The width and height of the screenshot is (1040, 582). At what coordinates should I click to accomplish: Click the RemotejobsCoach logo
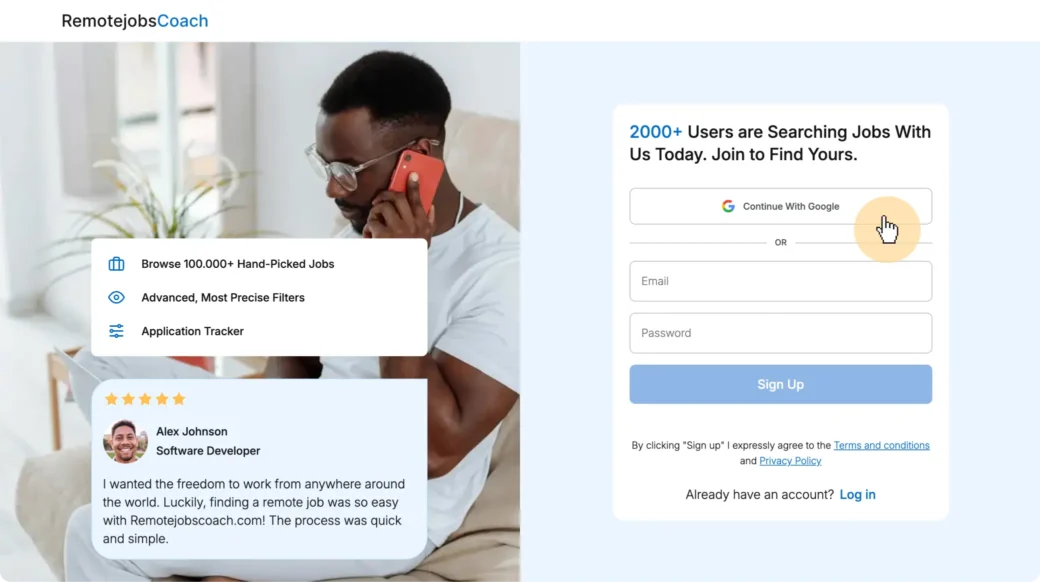click(x=135, y=21)
